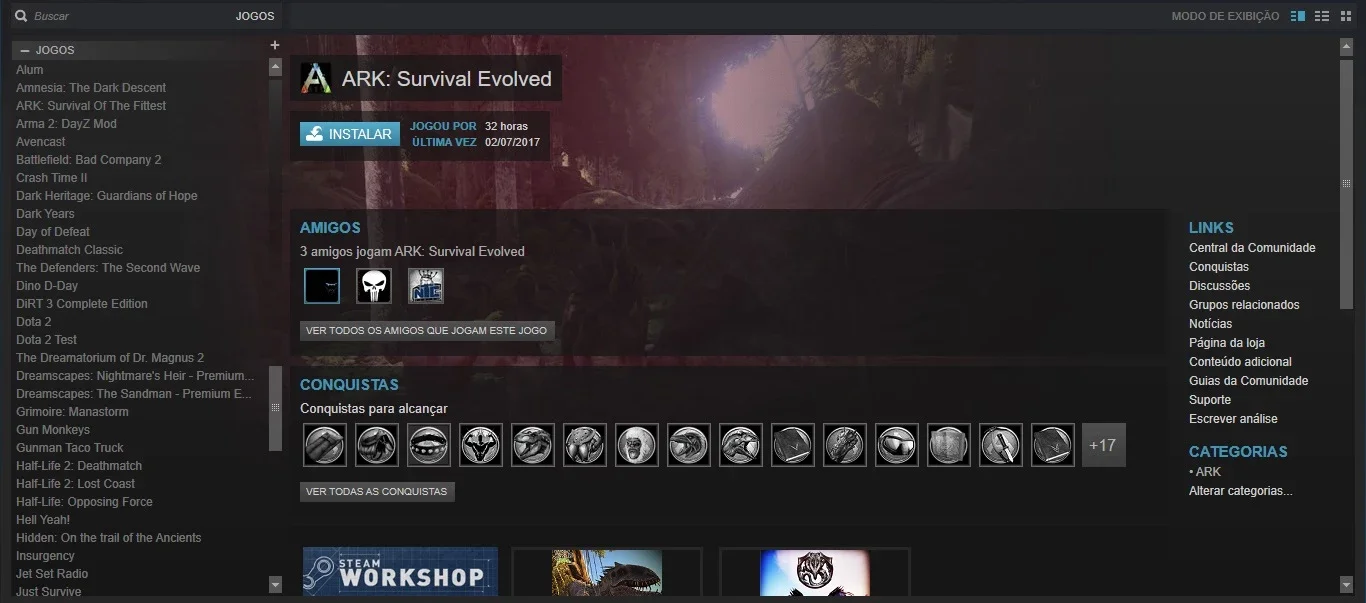Image resolution: width=1366 pixels, height=603 pixels.
Task: Select the muscular torso achievement icon
Action: tap(481, 445)
